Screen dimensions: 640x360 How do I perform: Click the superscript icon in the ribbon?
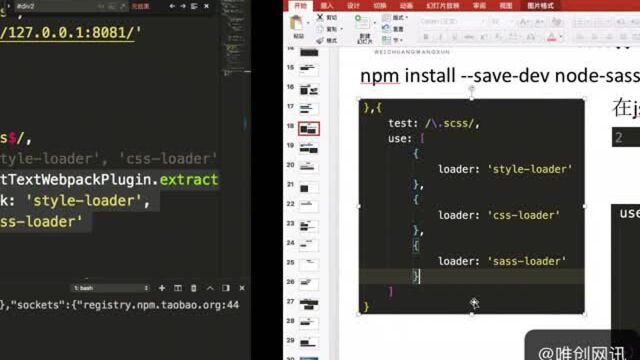tap(484, 37)
